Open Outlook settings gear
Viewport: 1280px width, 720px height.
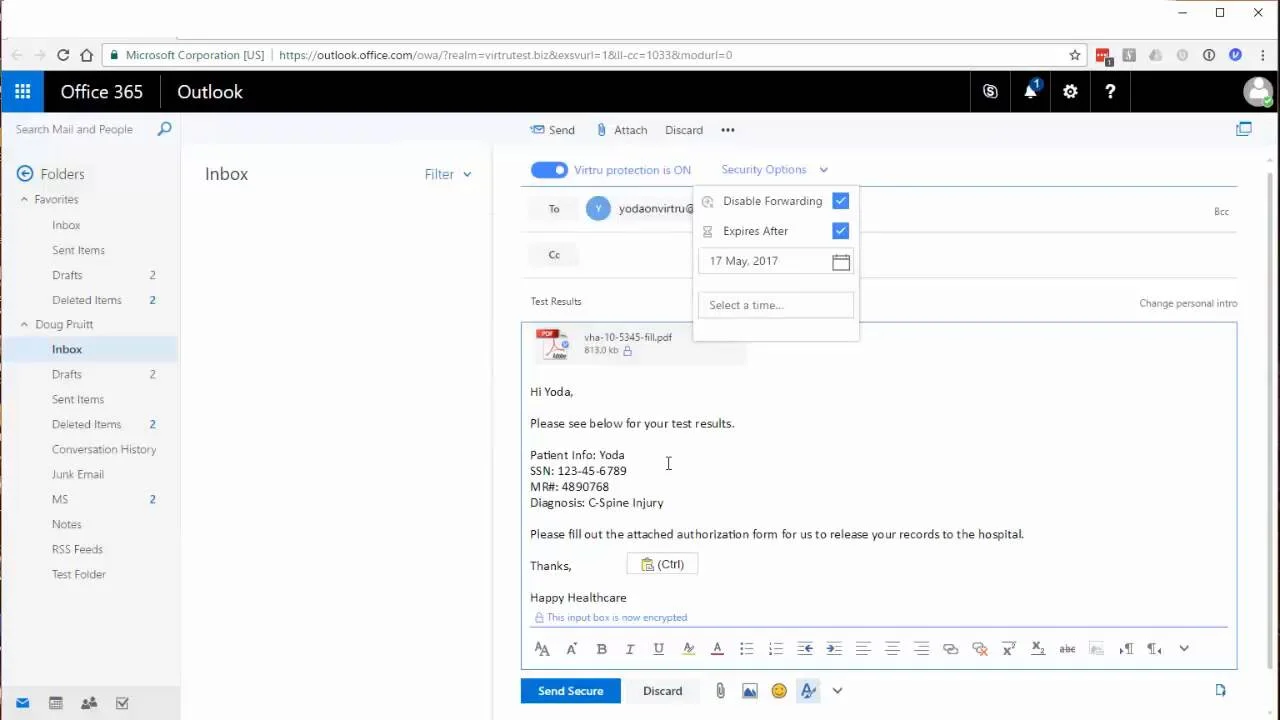coord(1070,92)
